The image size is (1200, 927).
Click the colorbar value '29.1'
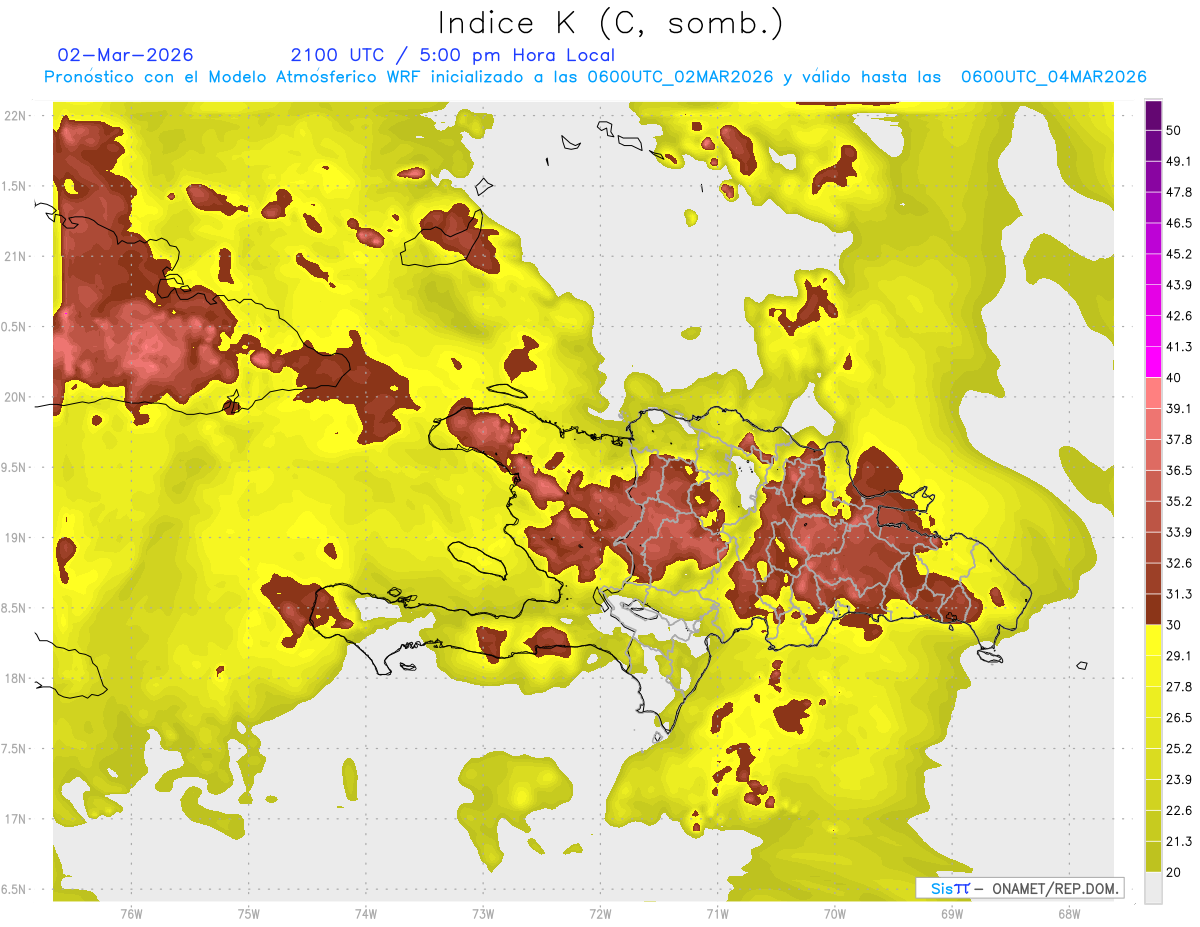click(1178, 656)
